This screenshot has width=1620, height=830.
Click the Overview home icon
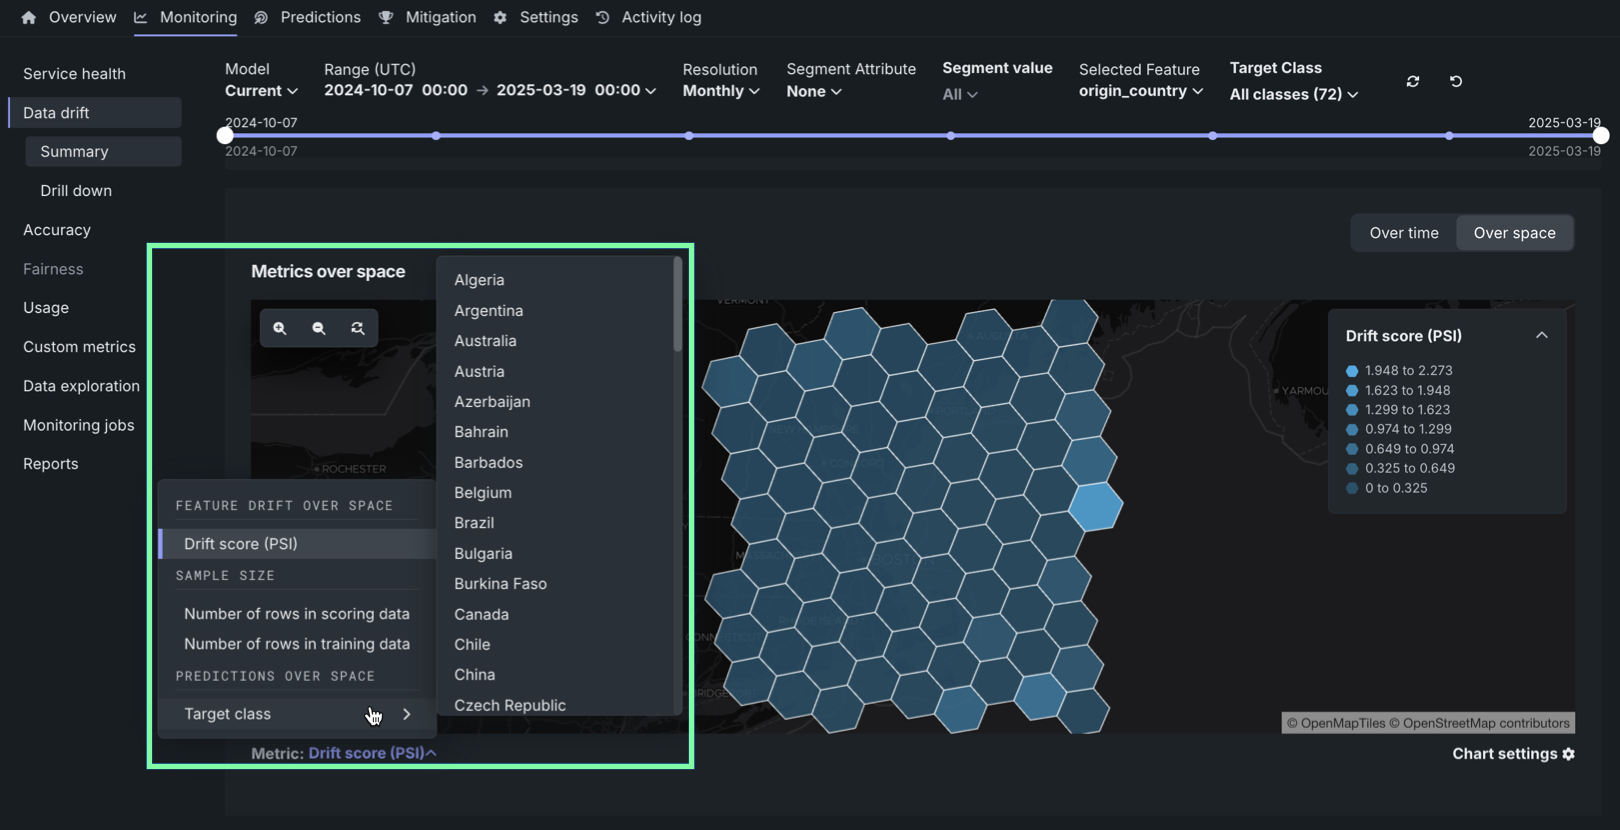29,18
